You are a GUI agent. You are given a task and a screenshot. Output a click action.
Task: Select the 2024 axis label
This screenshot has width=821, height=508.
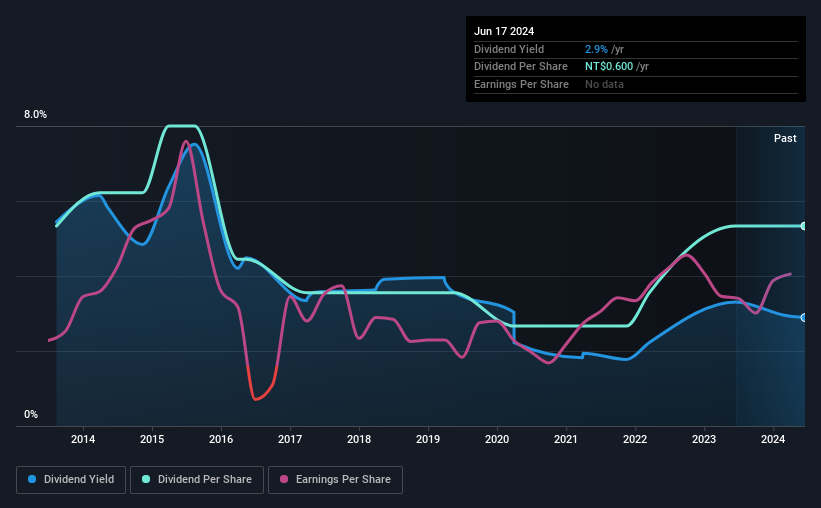[773, 439]
